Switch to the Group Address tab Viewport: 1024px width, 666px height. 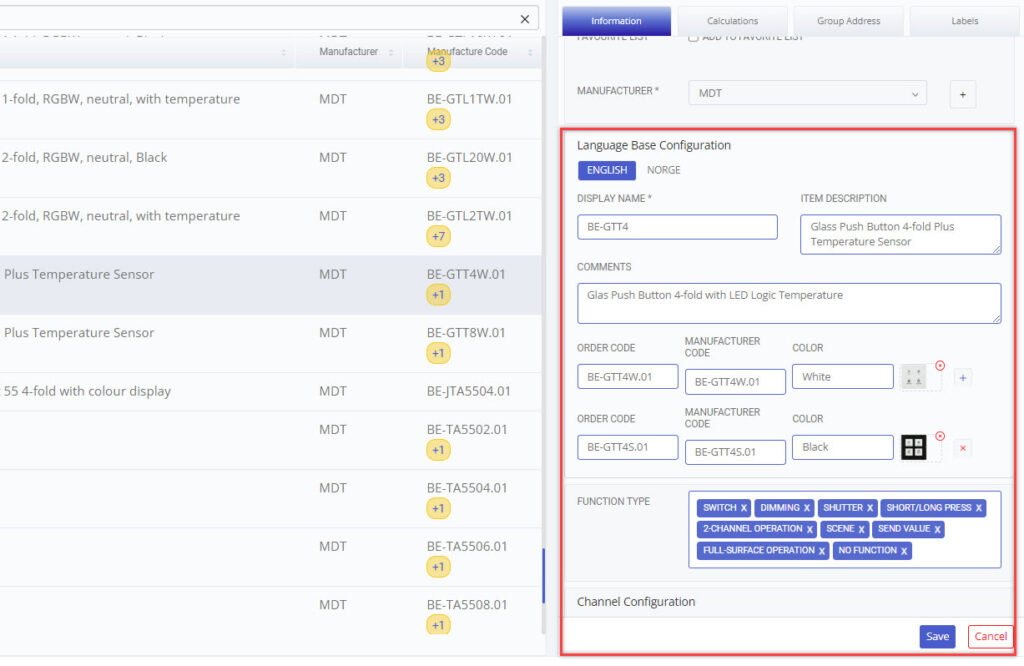pyautogui.click(x=848, y=21)
